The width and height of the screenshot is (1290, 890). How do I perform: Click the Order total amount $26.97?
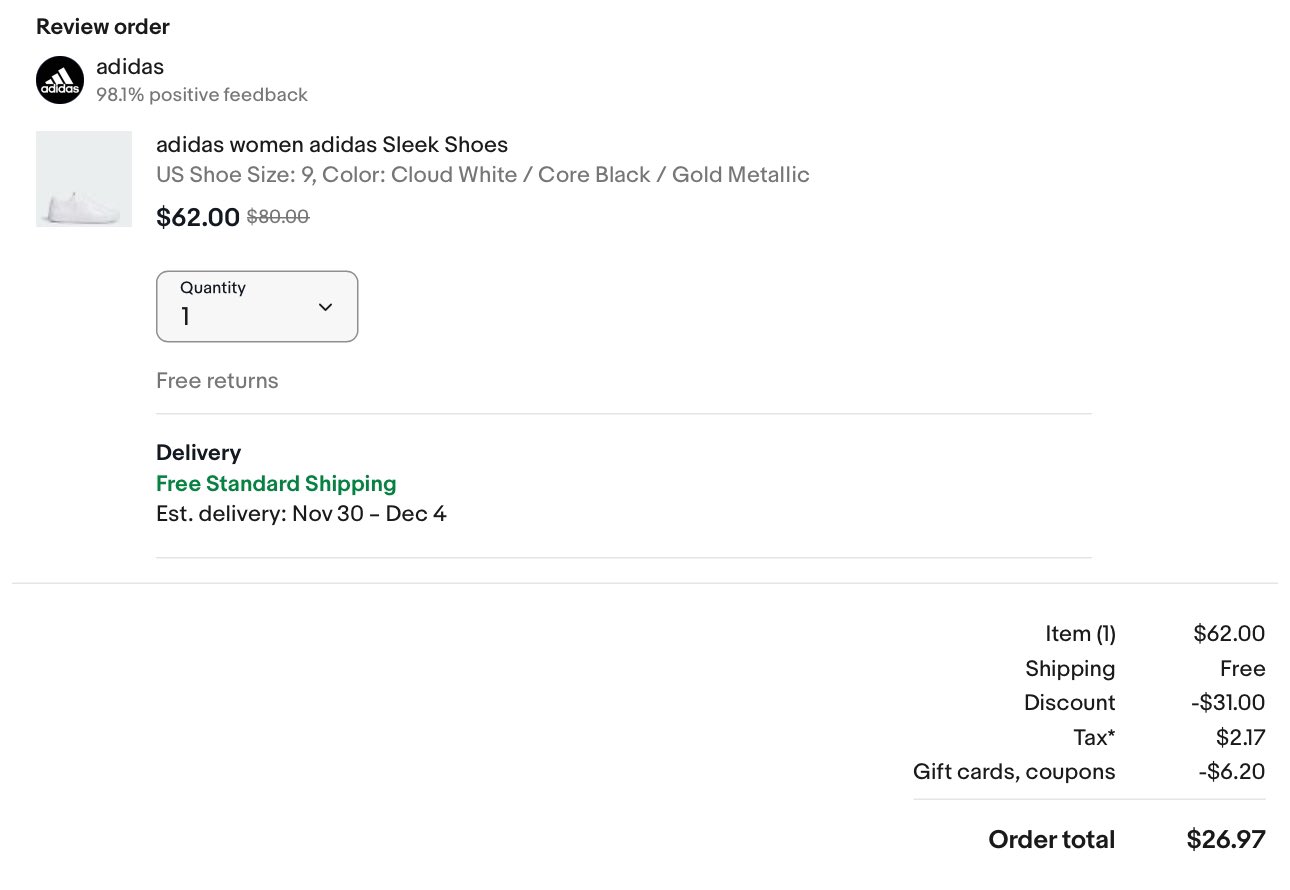click(1226, 840)
